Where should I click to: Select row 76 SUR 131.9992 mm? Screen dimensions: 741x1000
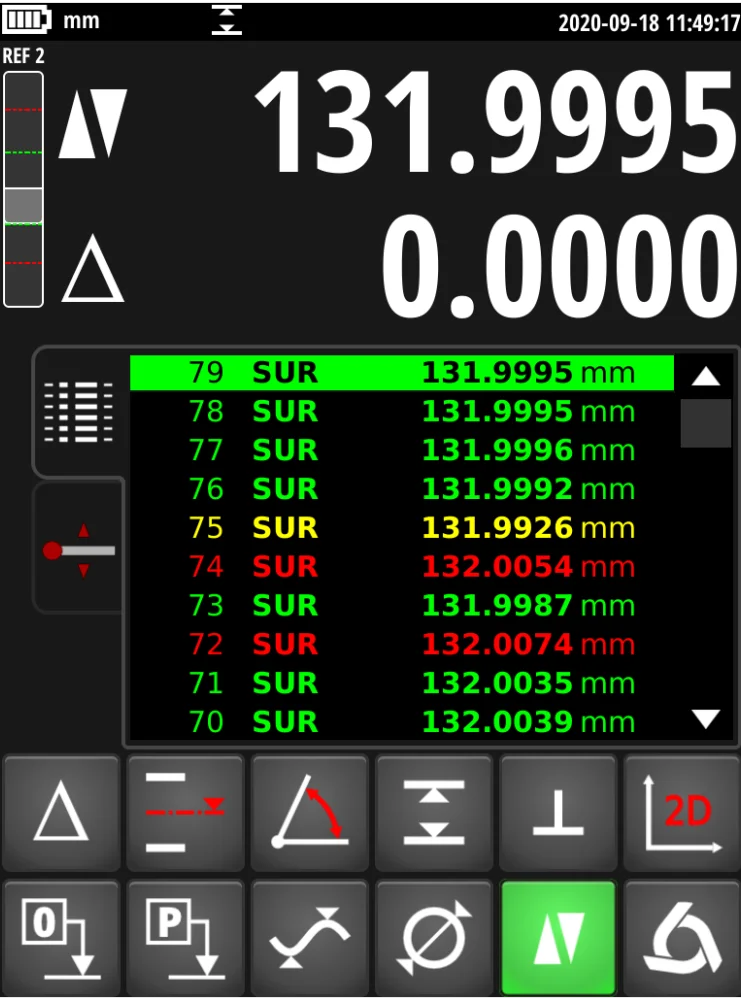[x=402, y=489]
